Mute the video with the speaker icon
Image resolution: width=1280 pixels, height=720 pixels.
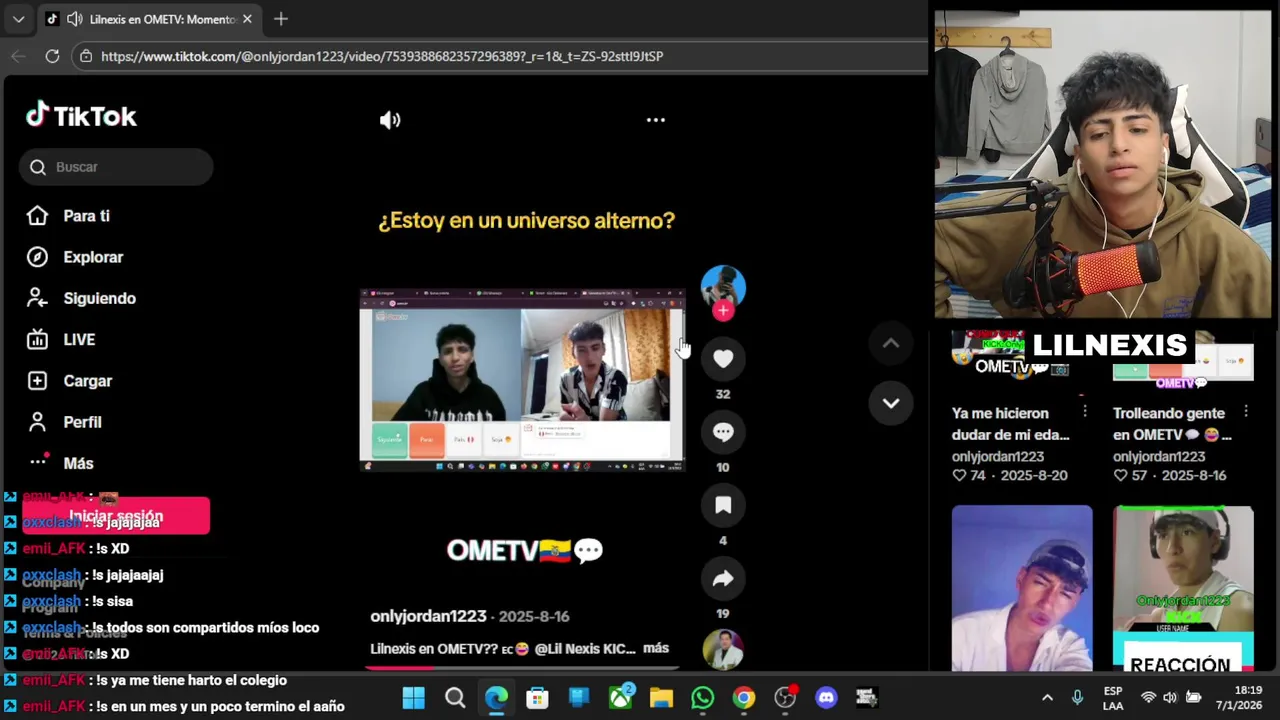(390, 120)
